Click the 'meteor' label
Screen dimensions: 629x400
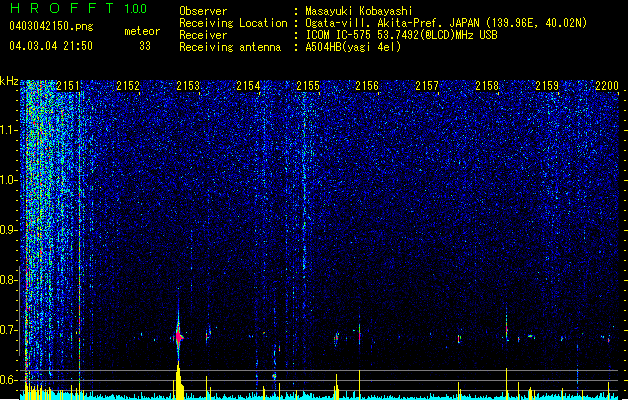(x=142, y=31)
